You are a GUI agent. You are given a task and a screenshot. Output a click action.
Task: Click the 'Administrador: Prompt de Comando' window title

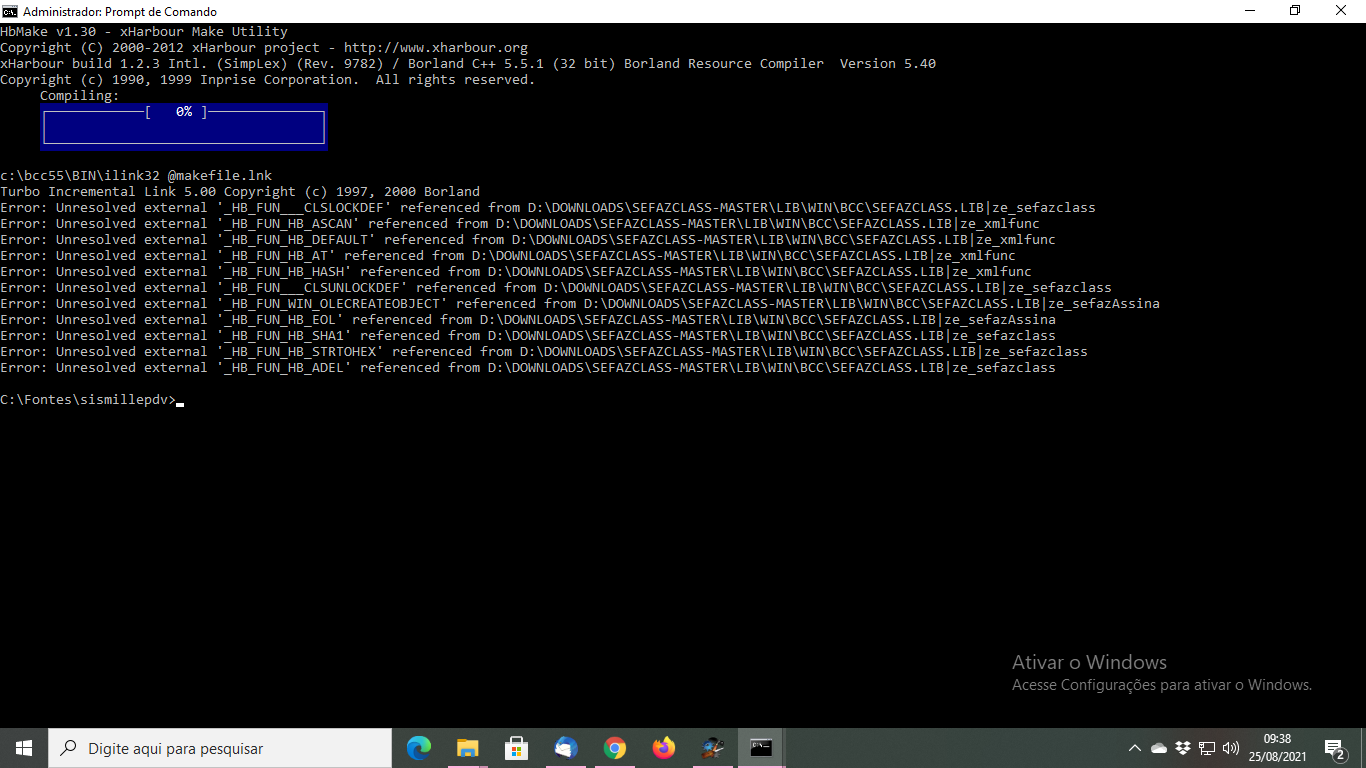[120, 12]
